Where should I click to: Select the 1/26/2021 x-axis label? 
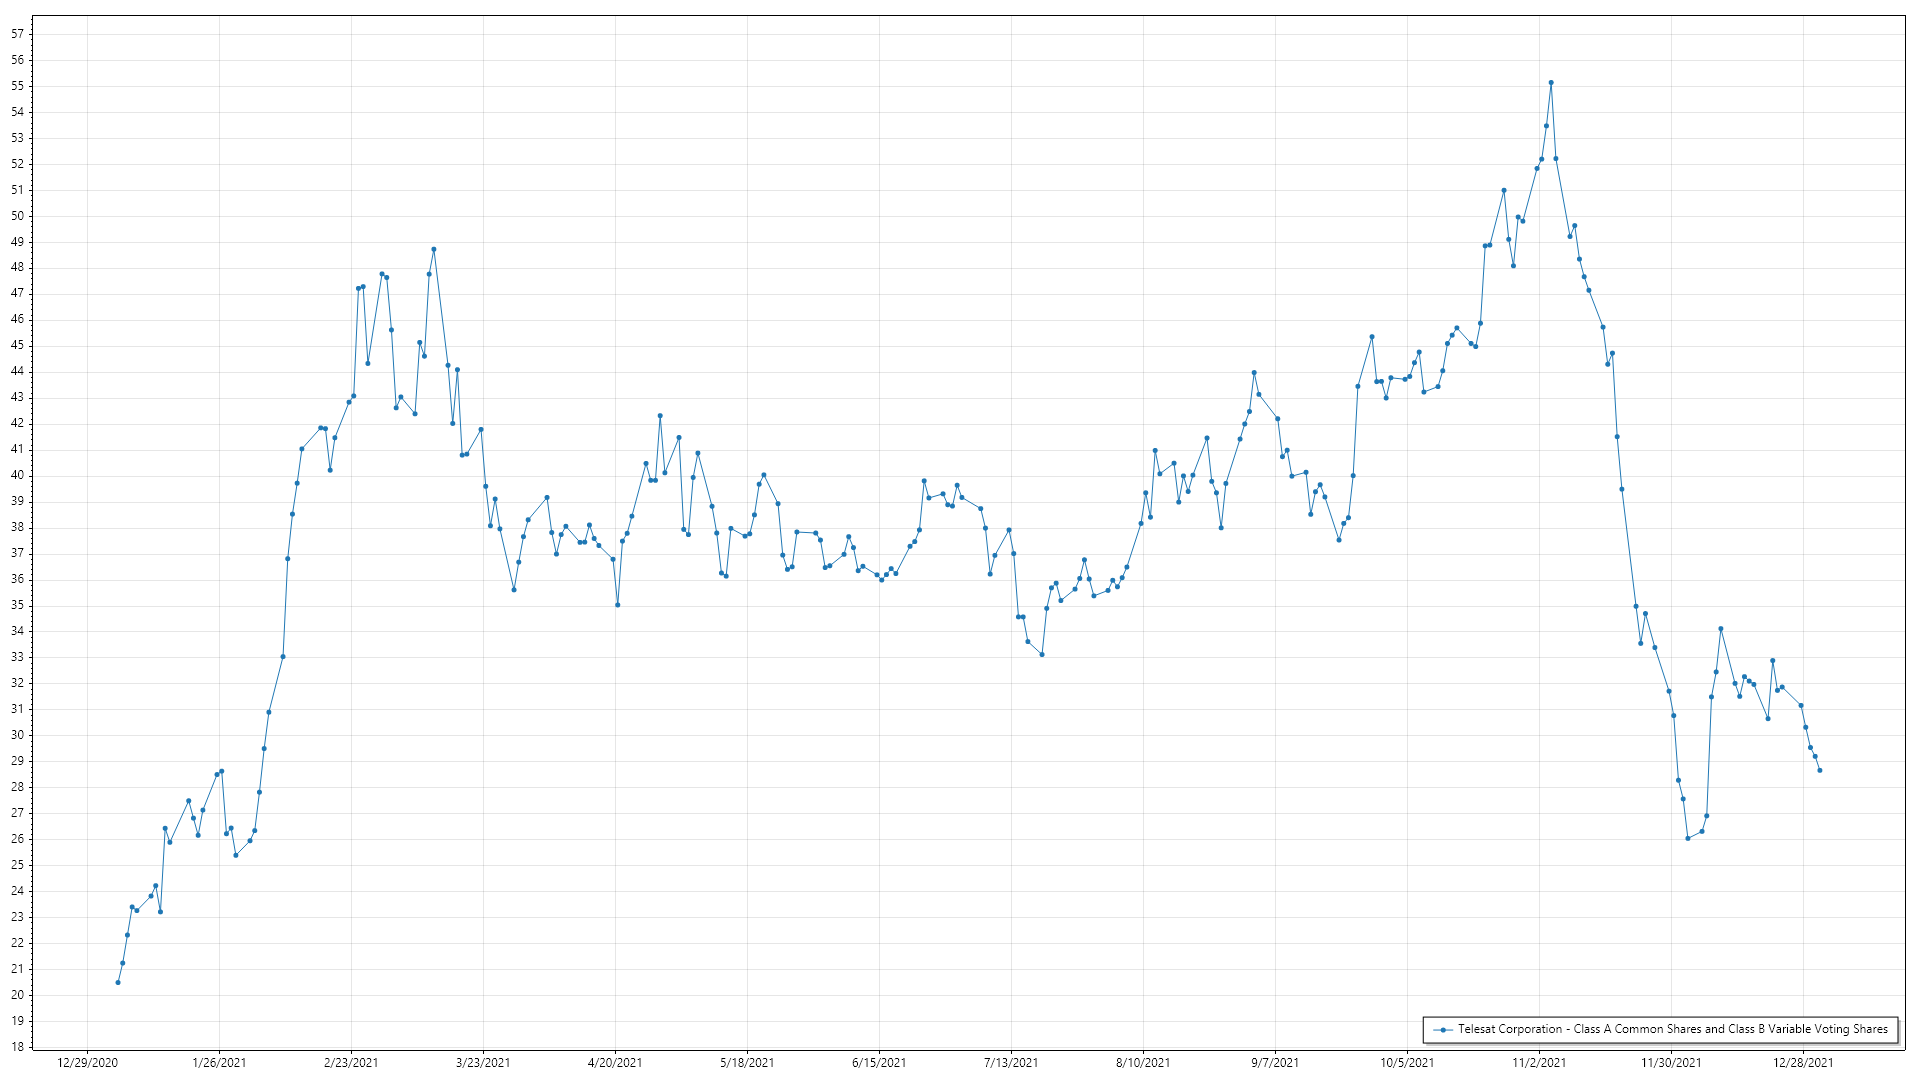coord(219,1062)
